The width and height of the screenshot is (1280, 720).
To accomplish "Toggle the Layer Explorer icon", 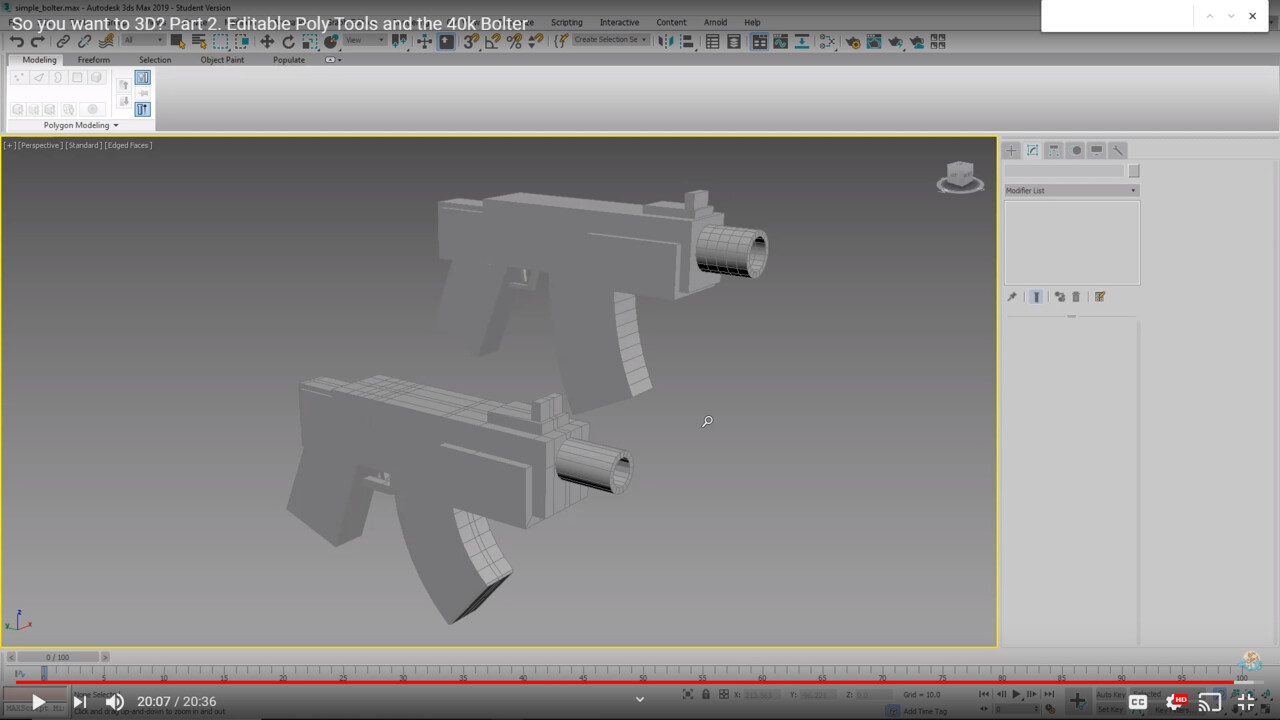I will [734, 41].
